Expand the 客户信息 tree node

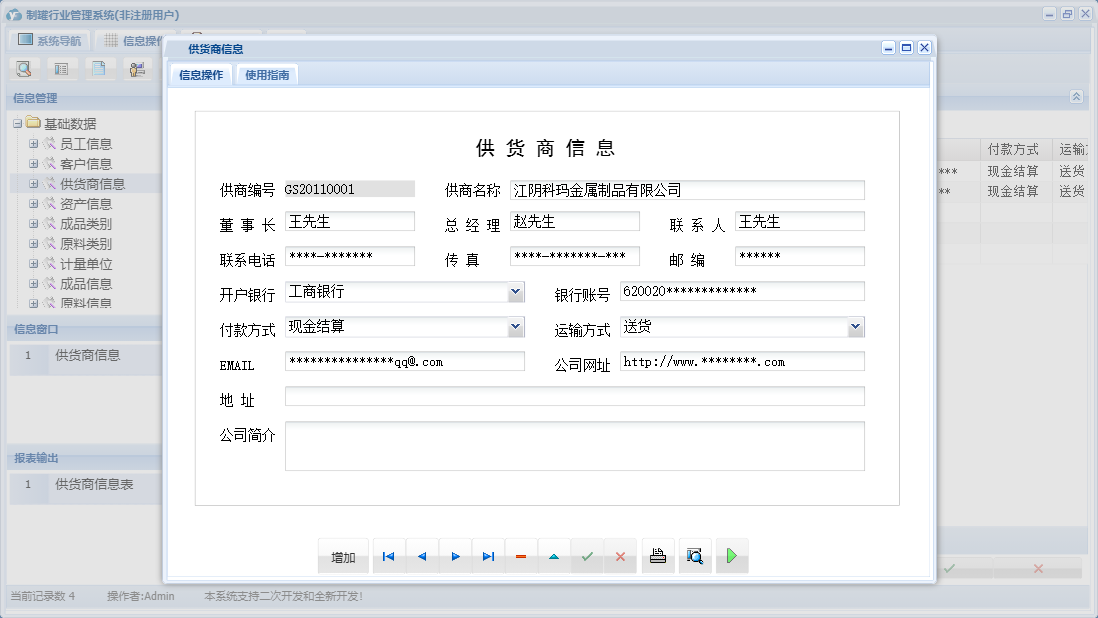[x=33, y=164]
